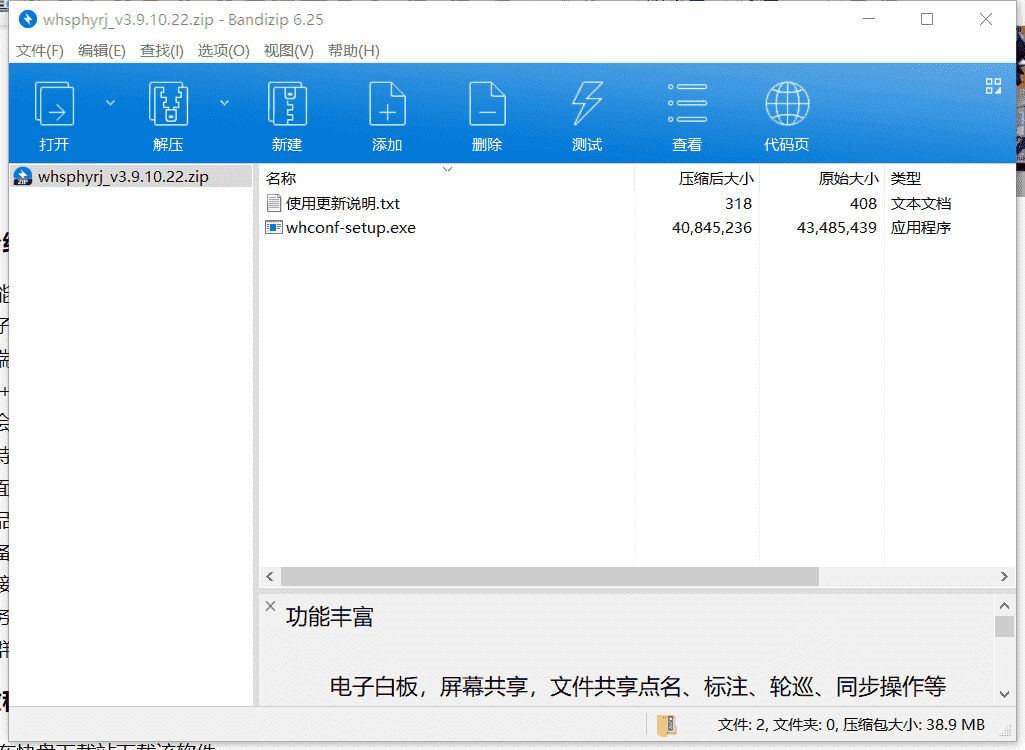Select whsphyrj_v3.9.10.22.zip in the tree
The width and height of the screenshot is (1025, 750).
tap(123, 177)
